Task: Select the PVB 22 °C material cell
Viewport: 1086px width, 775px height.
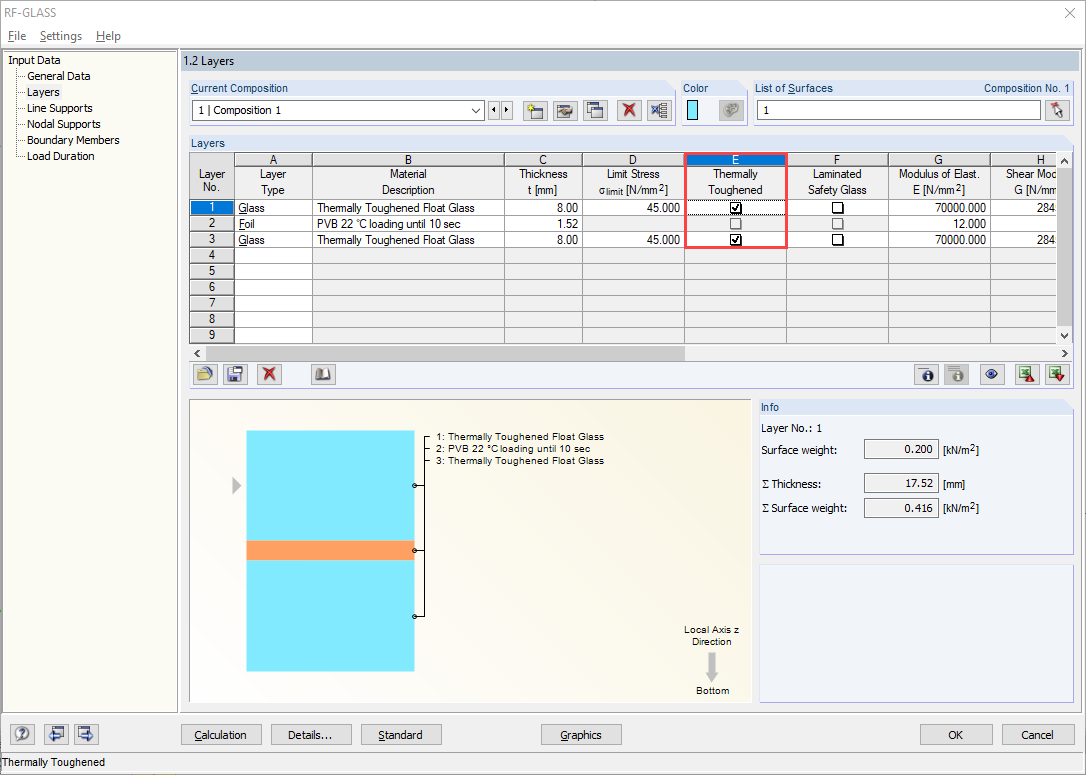Action: (x=409, y=224)
